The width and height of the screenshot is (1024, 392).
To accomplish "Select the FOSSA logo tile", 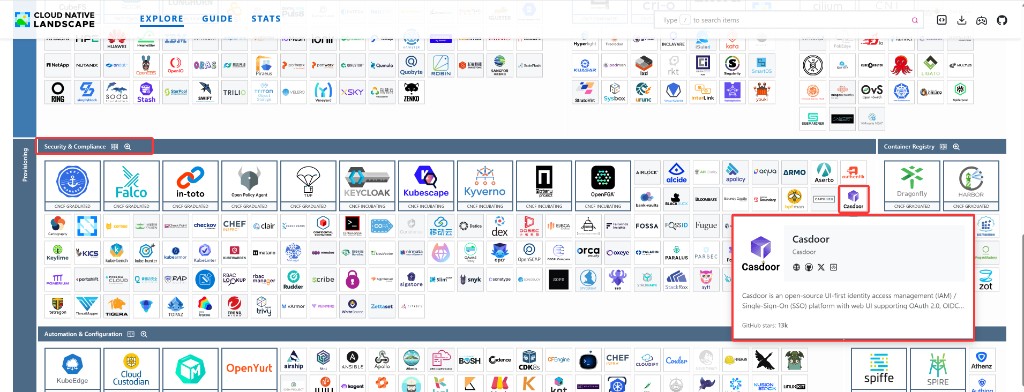I will point(647,226).
